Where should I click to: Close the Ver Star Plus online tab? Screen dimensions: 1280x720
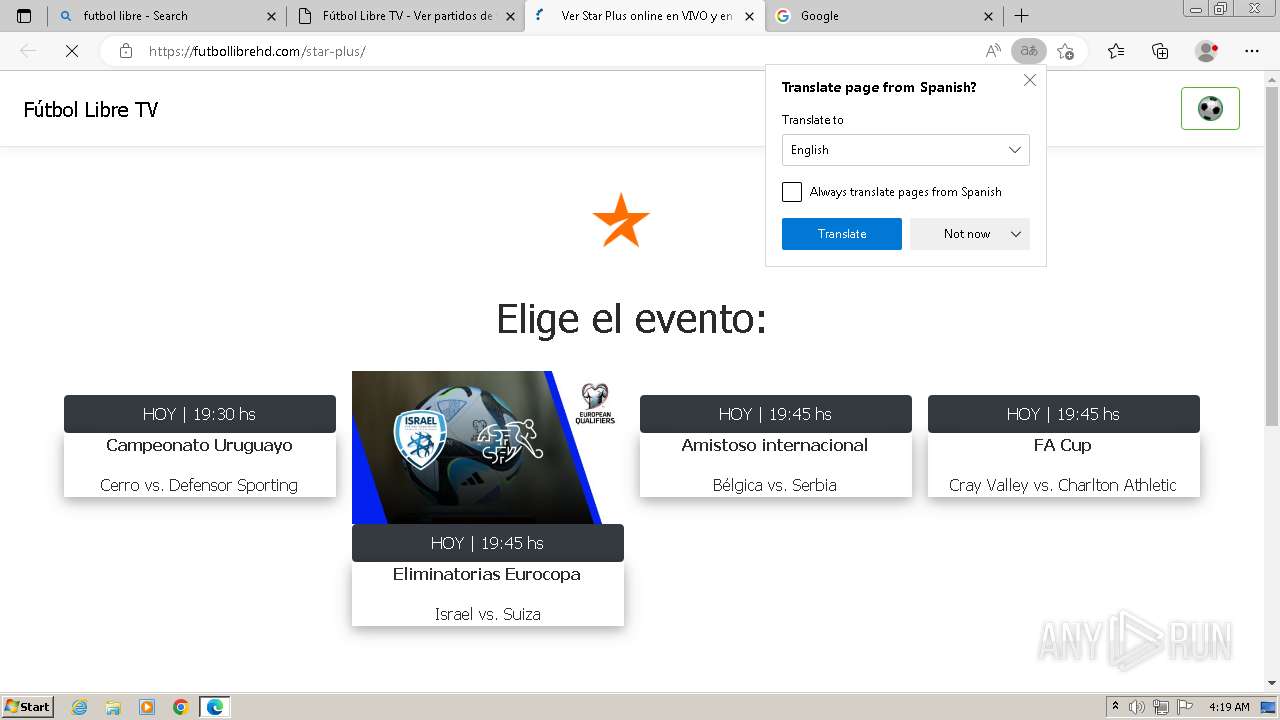click(x=750, y=16)
